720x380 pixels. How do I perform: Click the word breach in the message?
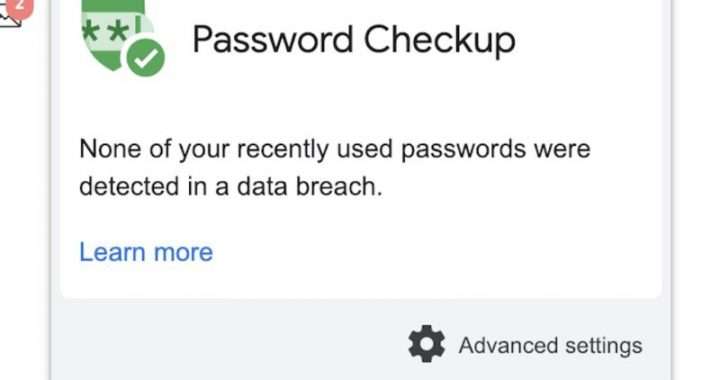(x=338, y=186)
